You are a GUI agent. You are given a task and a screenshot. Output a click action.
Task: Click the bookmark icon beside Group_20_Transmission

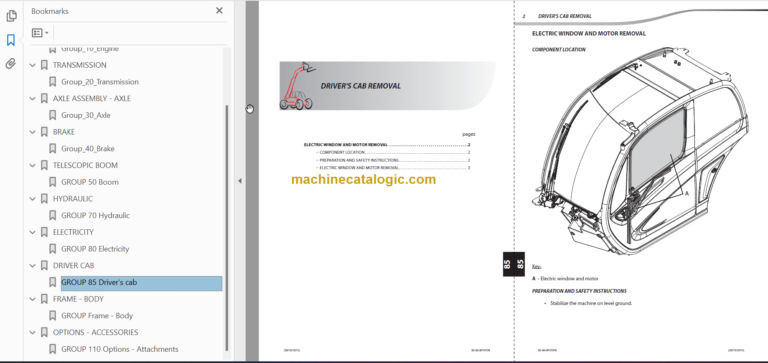[52, 82]
